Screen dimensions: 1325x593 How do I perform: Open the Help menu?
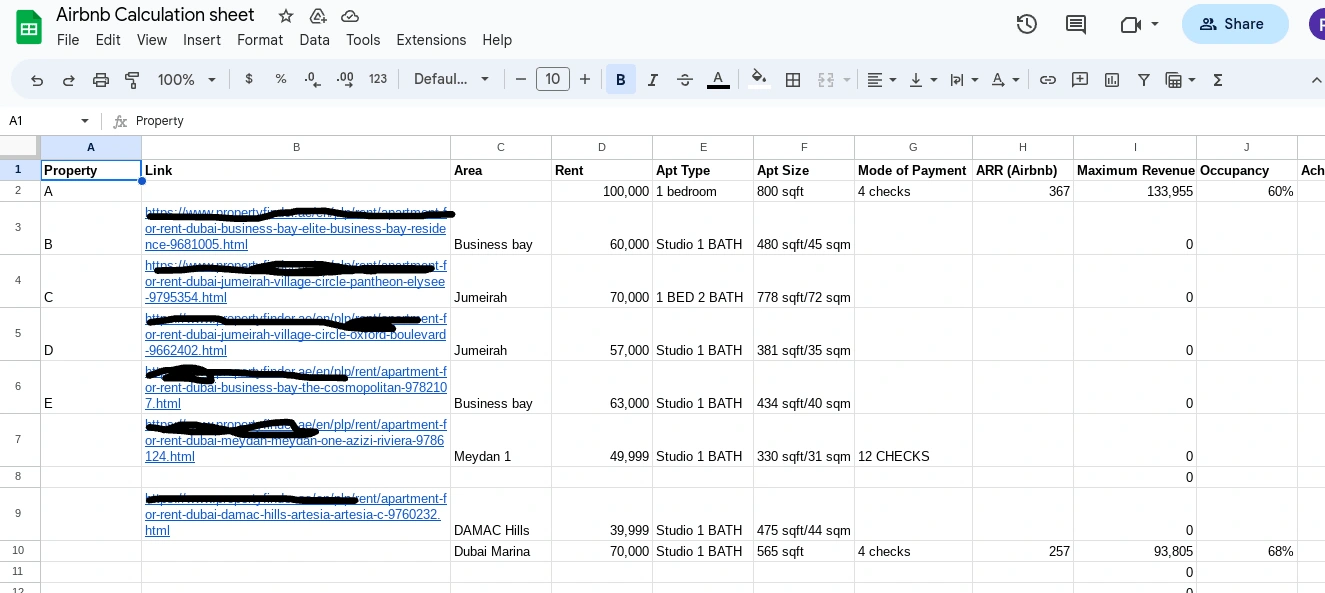coord(497,40)
